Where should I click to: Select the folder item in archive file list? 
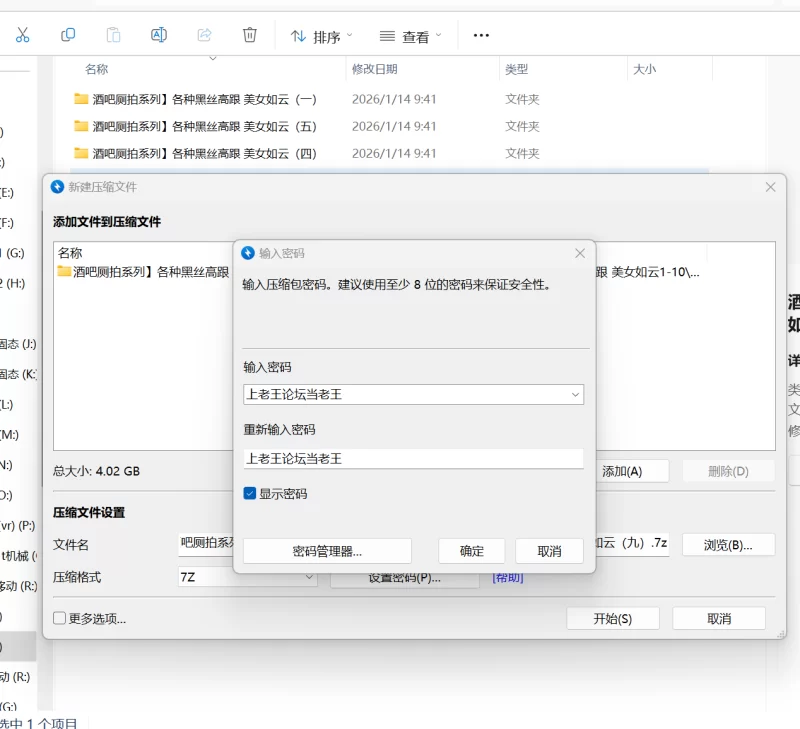click(x=143, y=271)
